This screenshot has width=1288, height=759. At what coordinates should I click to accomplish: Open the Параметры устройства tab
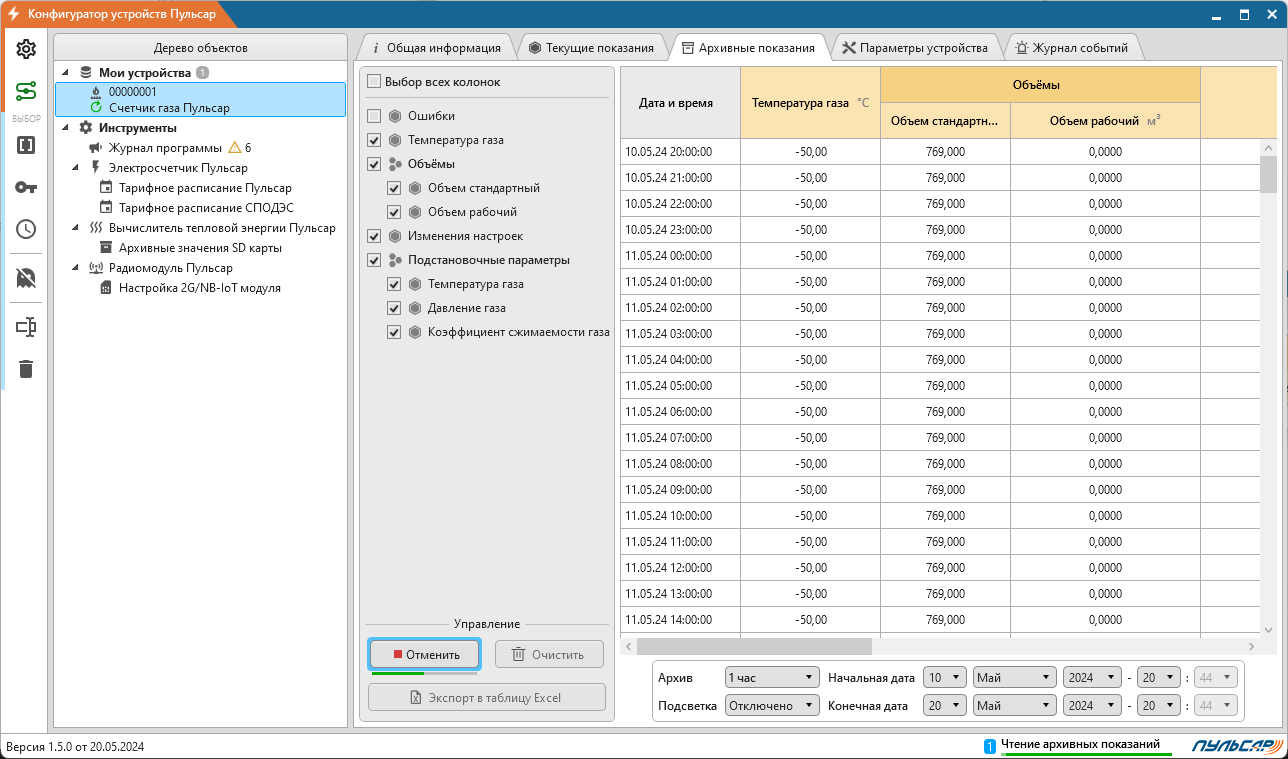click(914, 47)
